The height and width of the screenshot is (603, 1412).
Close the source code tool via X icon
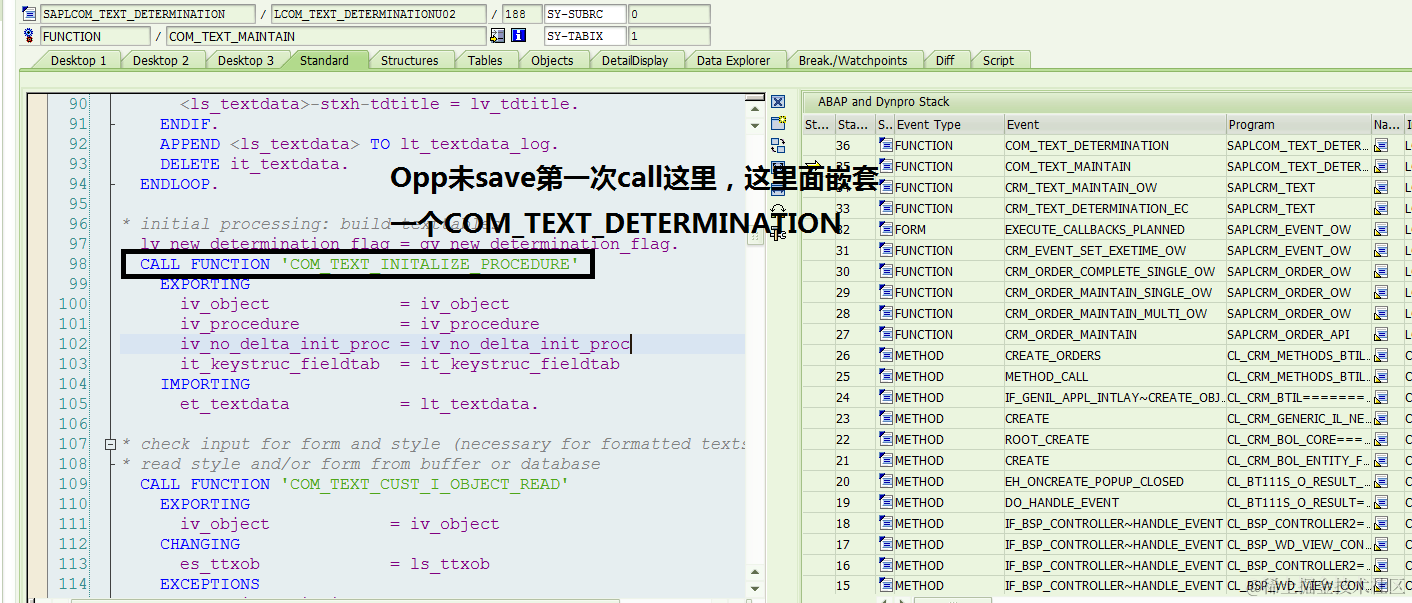coord(778,102)
